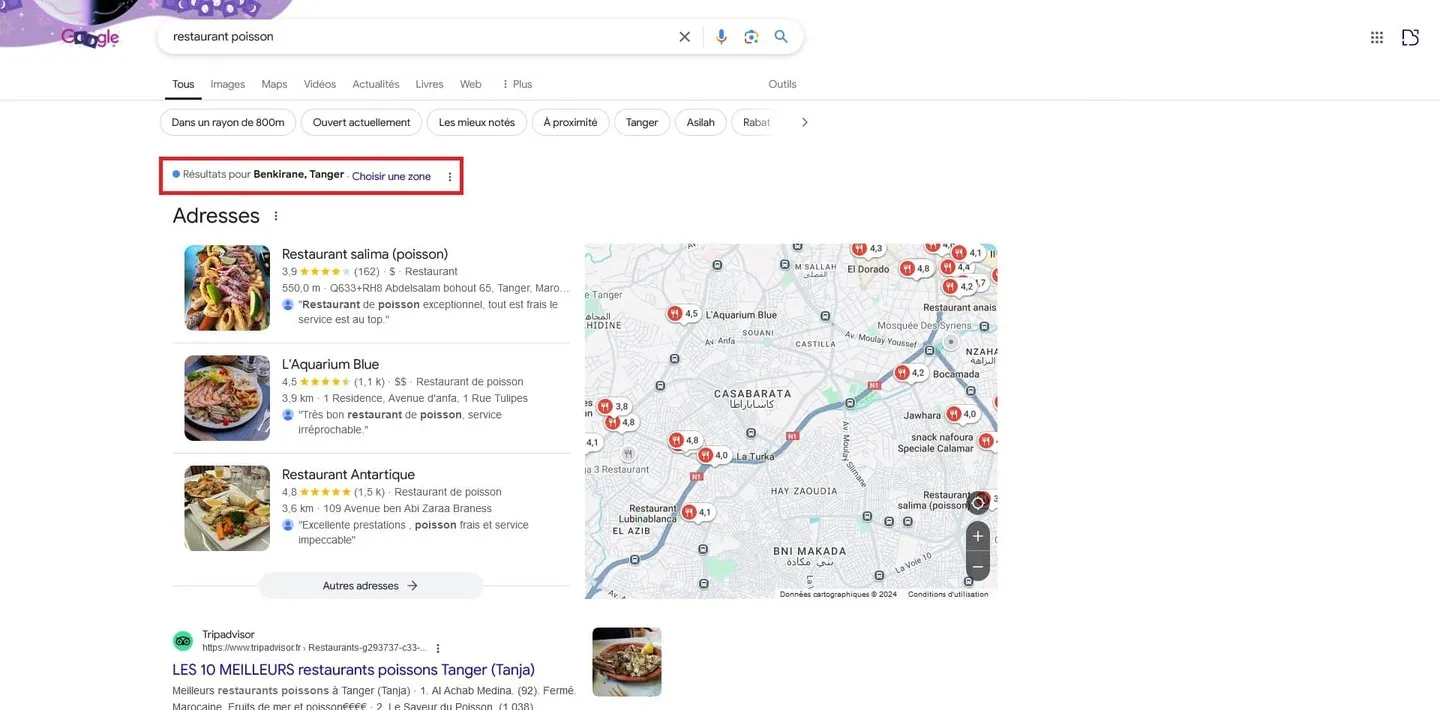Click into the 'restaurant poisson' search field

coord(420,37)
